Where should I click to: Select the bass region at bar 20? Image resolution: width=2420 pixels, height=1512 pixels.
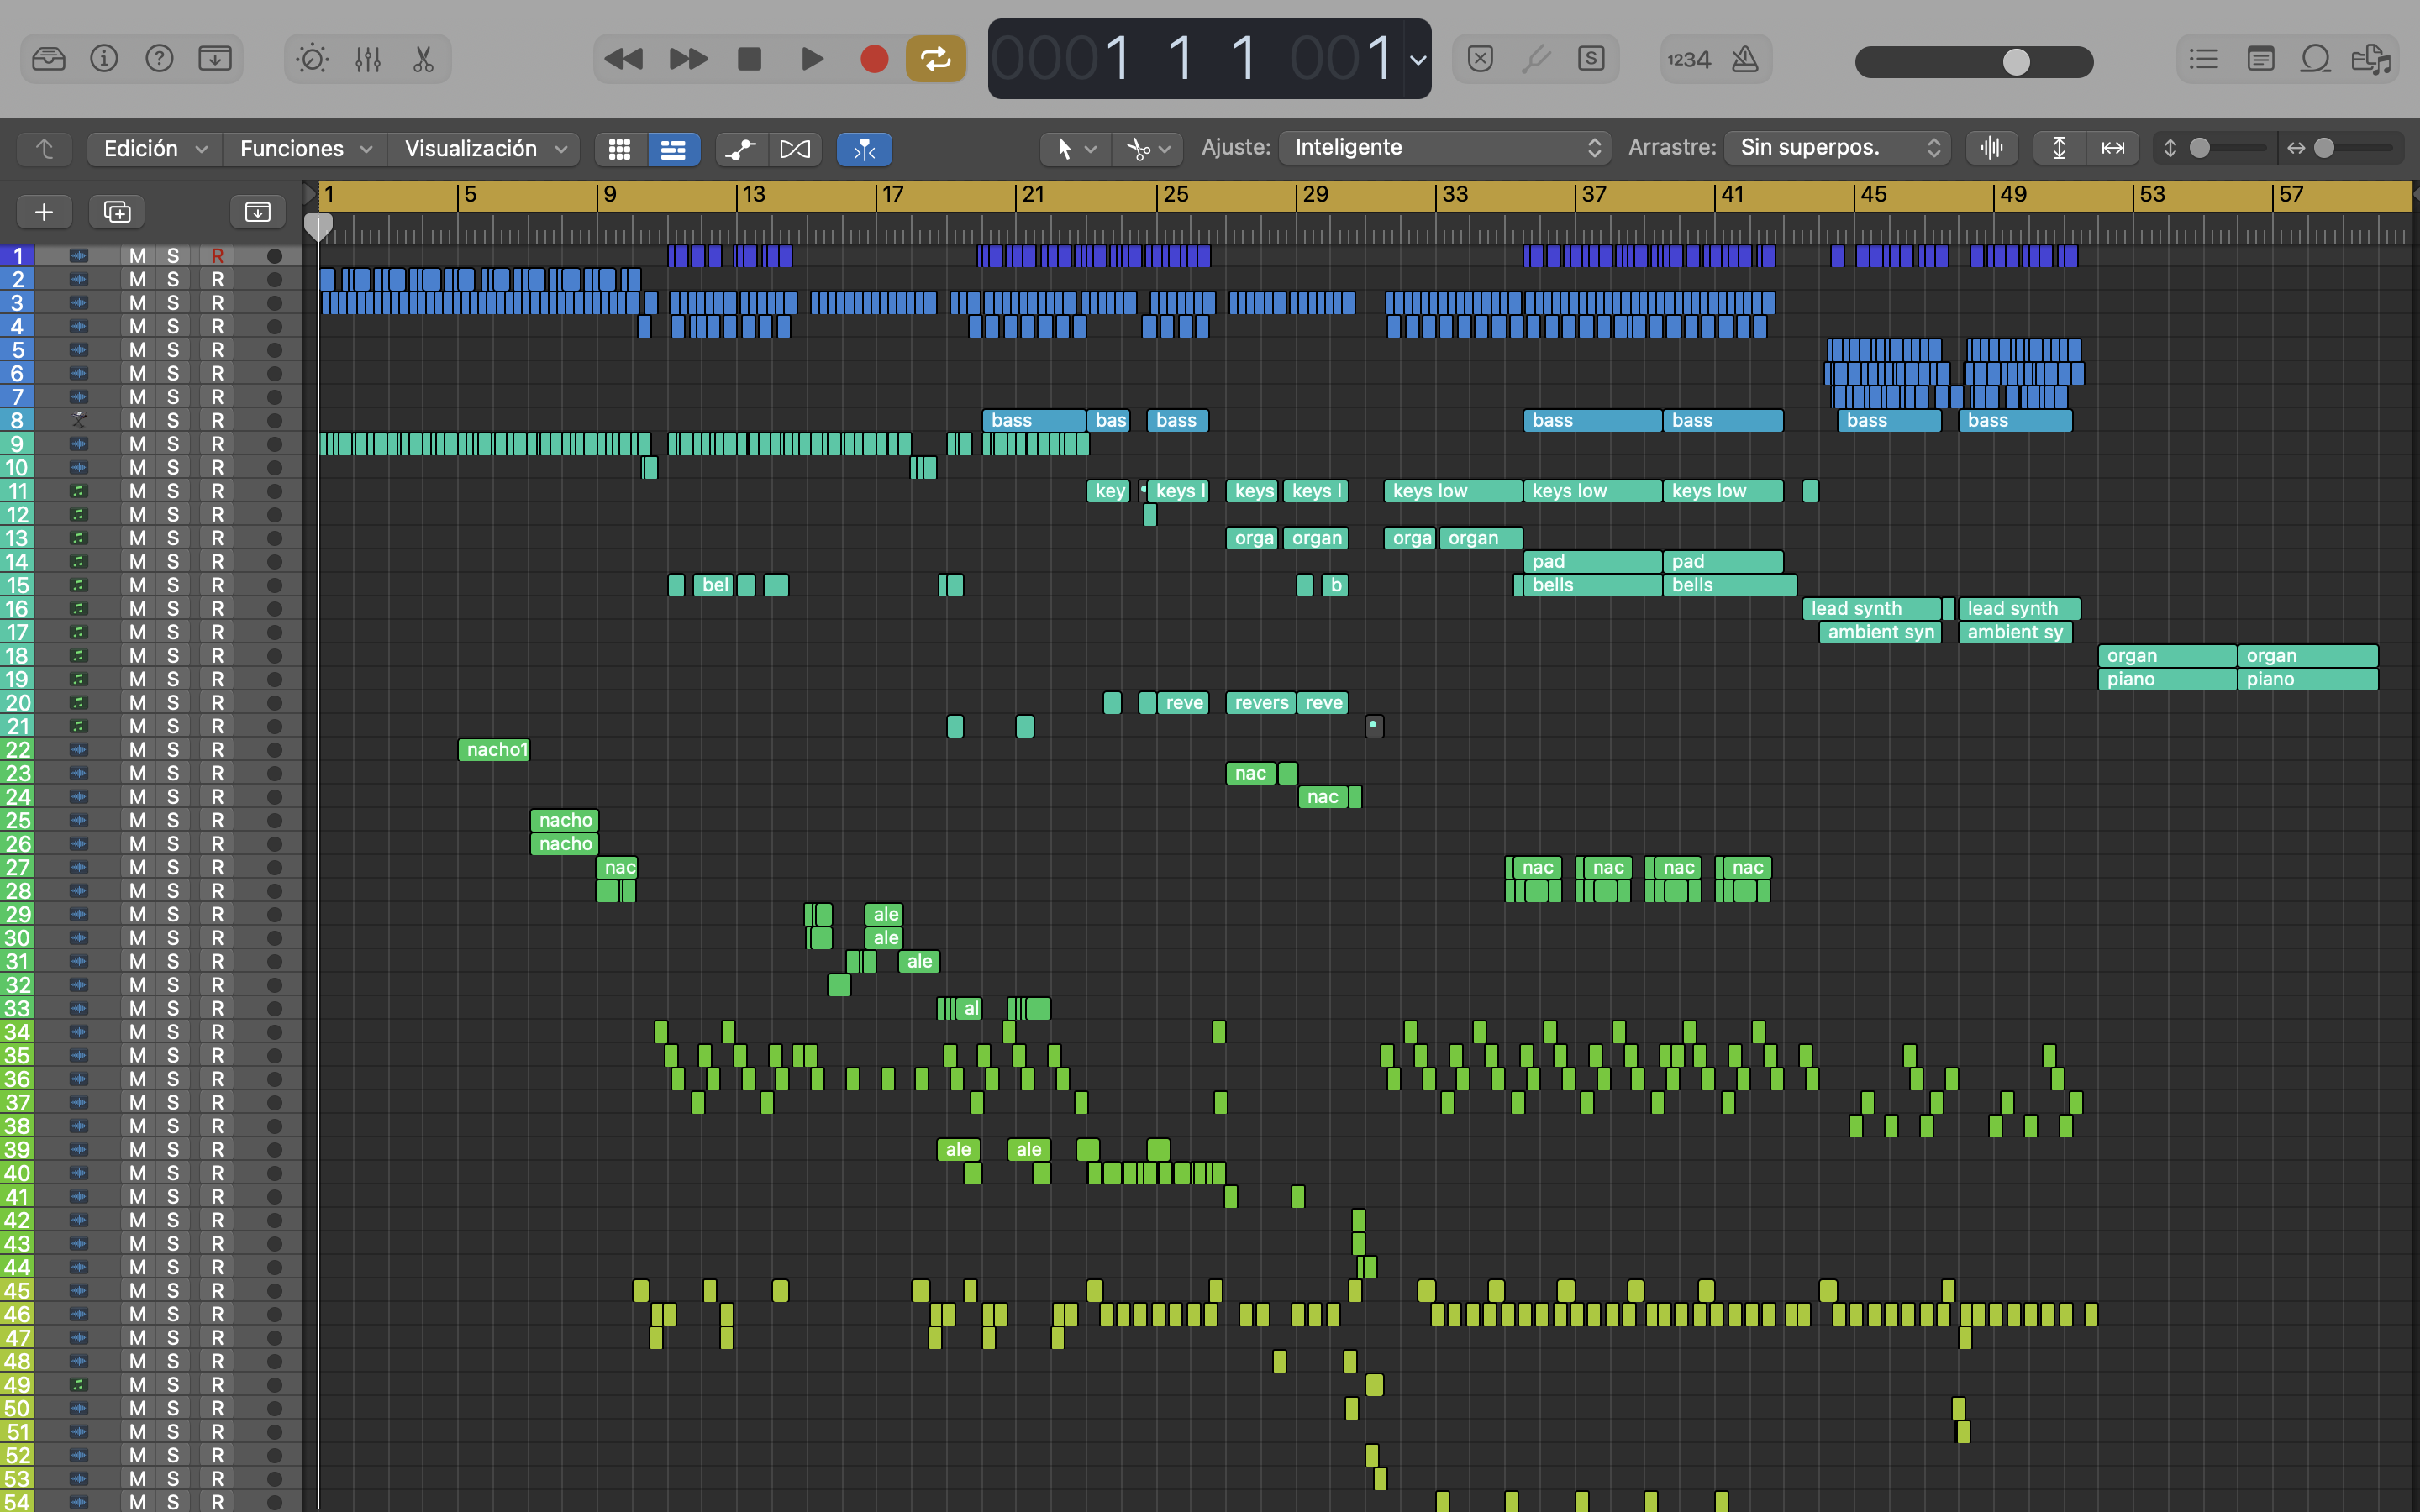[1033, 420]
